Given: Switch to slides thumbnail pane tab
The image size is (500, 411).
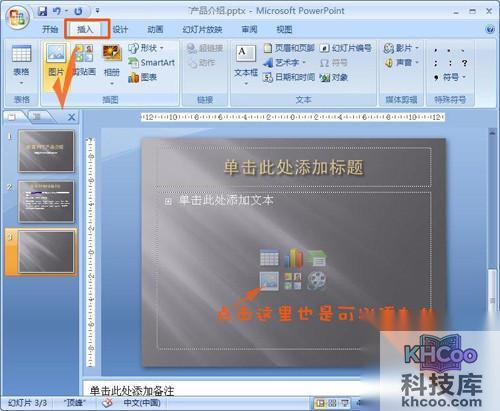Looking at the screenshot, I should coord(13,117).
